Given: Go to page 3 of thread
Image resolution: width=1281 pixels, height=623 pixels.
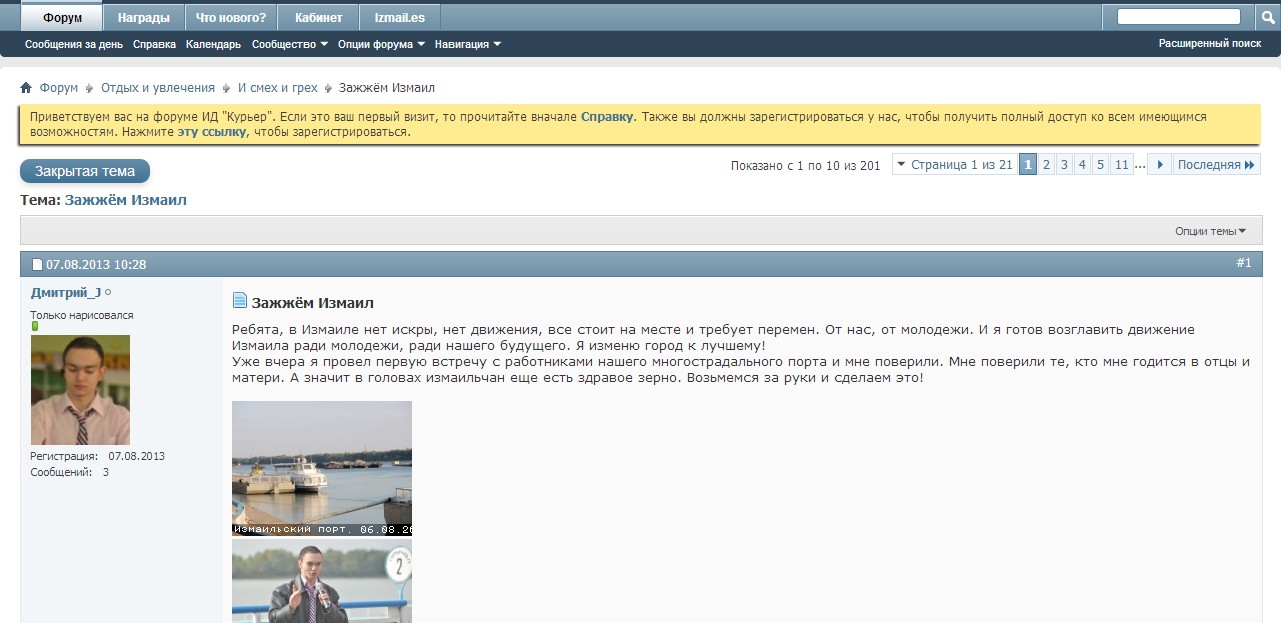Looking at the screenshot, I should pyautogui.click(x=1064, y=165).
